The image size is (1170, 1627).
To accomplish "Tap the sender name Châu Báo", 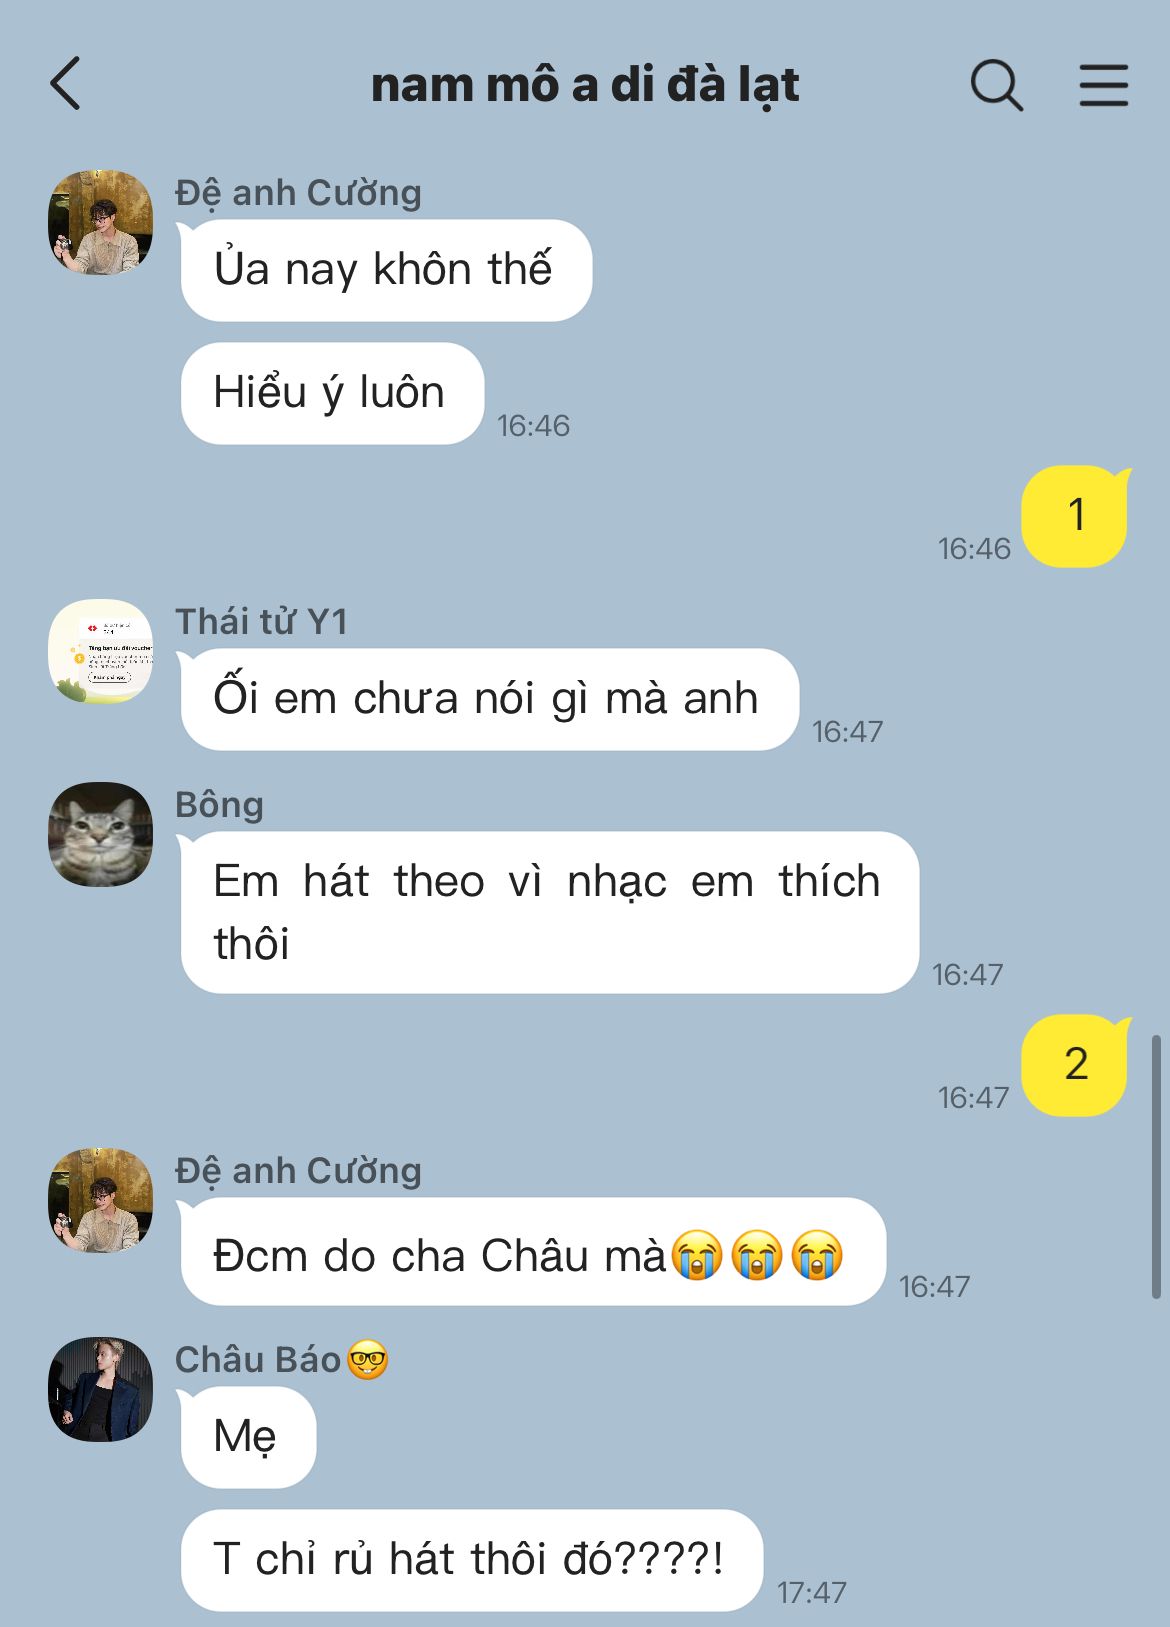I will coord(258,1360).
